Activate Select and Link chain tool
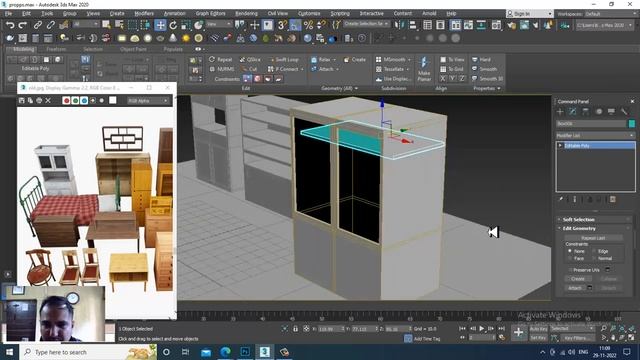 (38, 25)
